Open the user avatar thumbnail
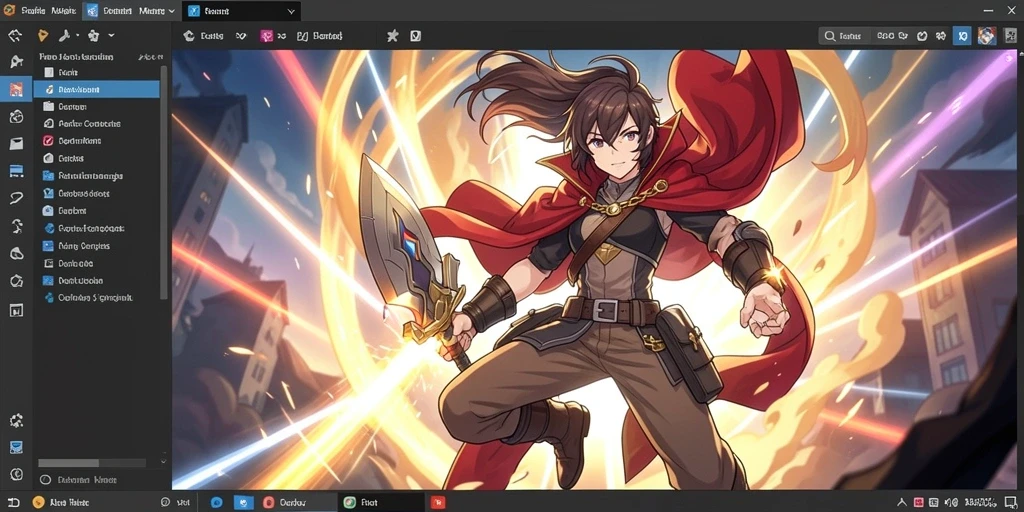This screenshot has height=512, width=1024. click(987, 36)
